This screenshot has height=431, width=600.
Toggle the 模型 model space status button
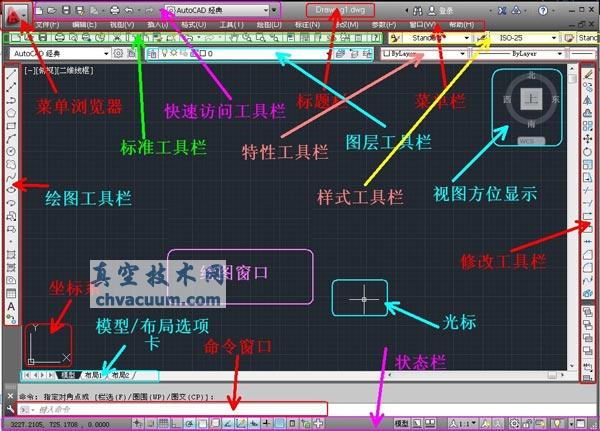[401, 424]
